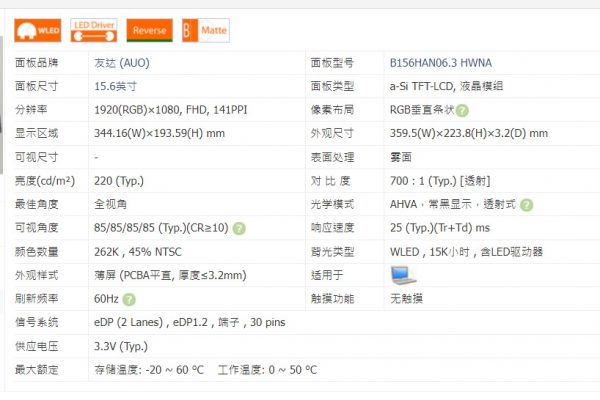Click the LED Driver badge icon
This screenshot has height=400, width=600.
[x=94, y=31]
